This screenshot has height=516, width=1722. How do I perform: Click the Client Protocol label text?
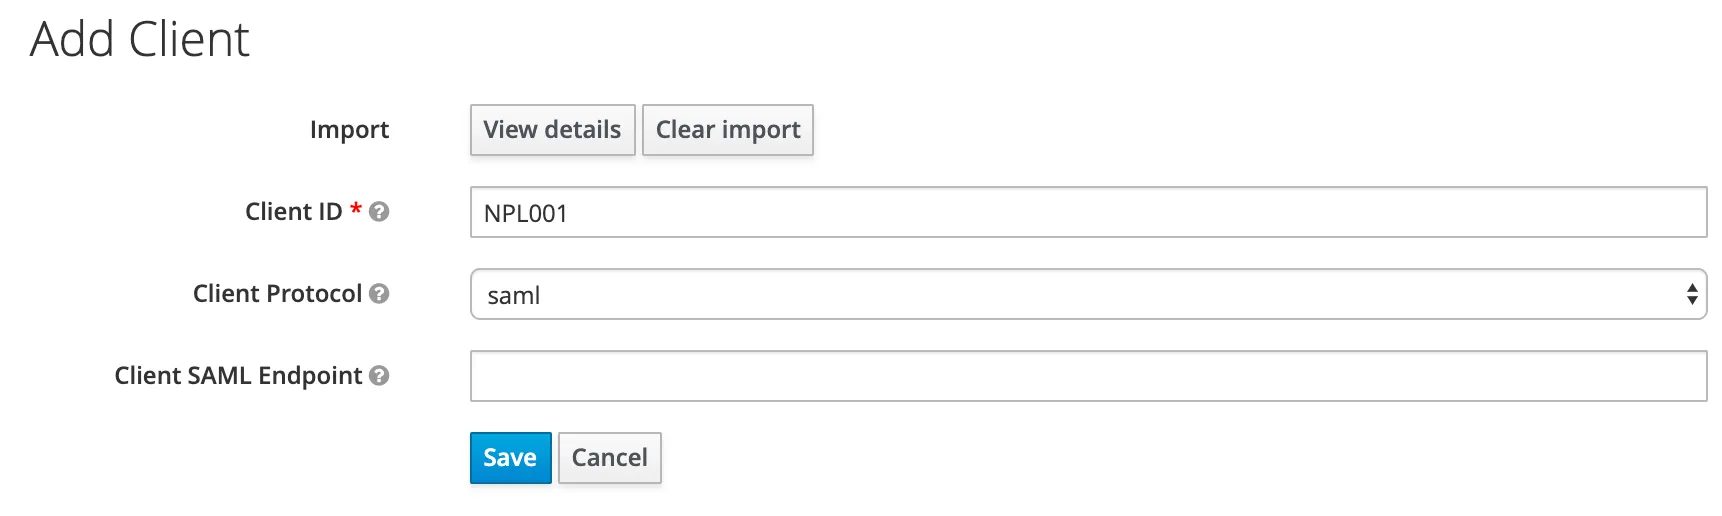coord(277,294)
